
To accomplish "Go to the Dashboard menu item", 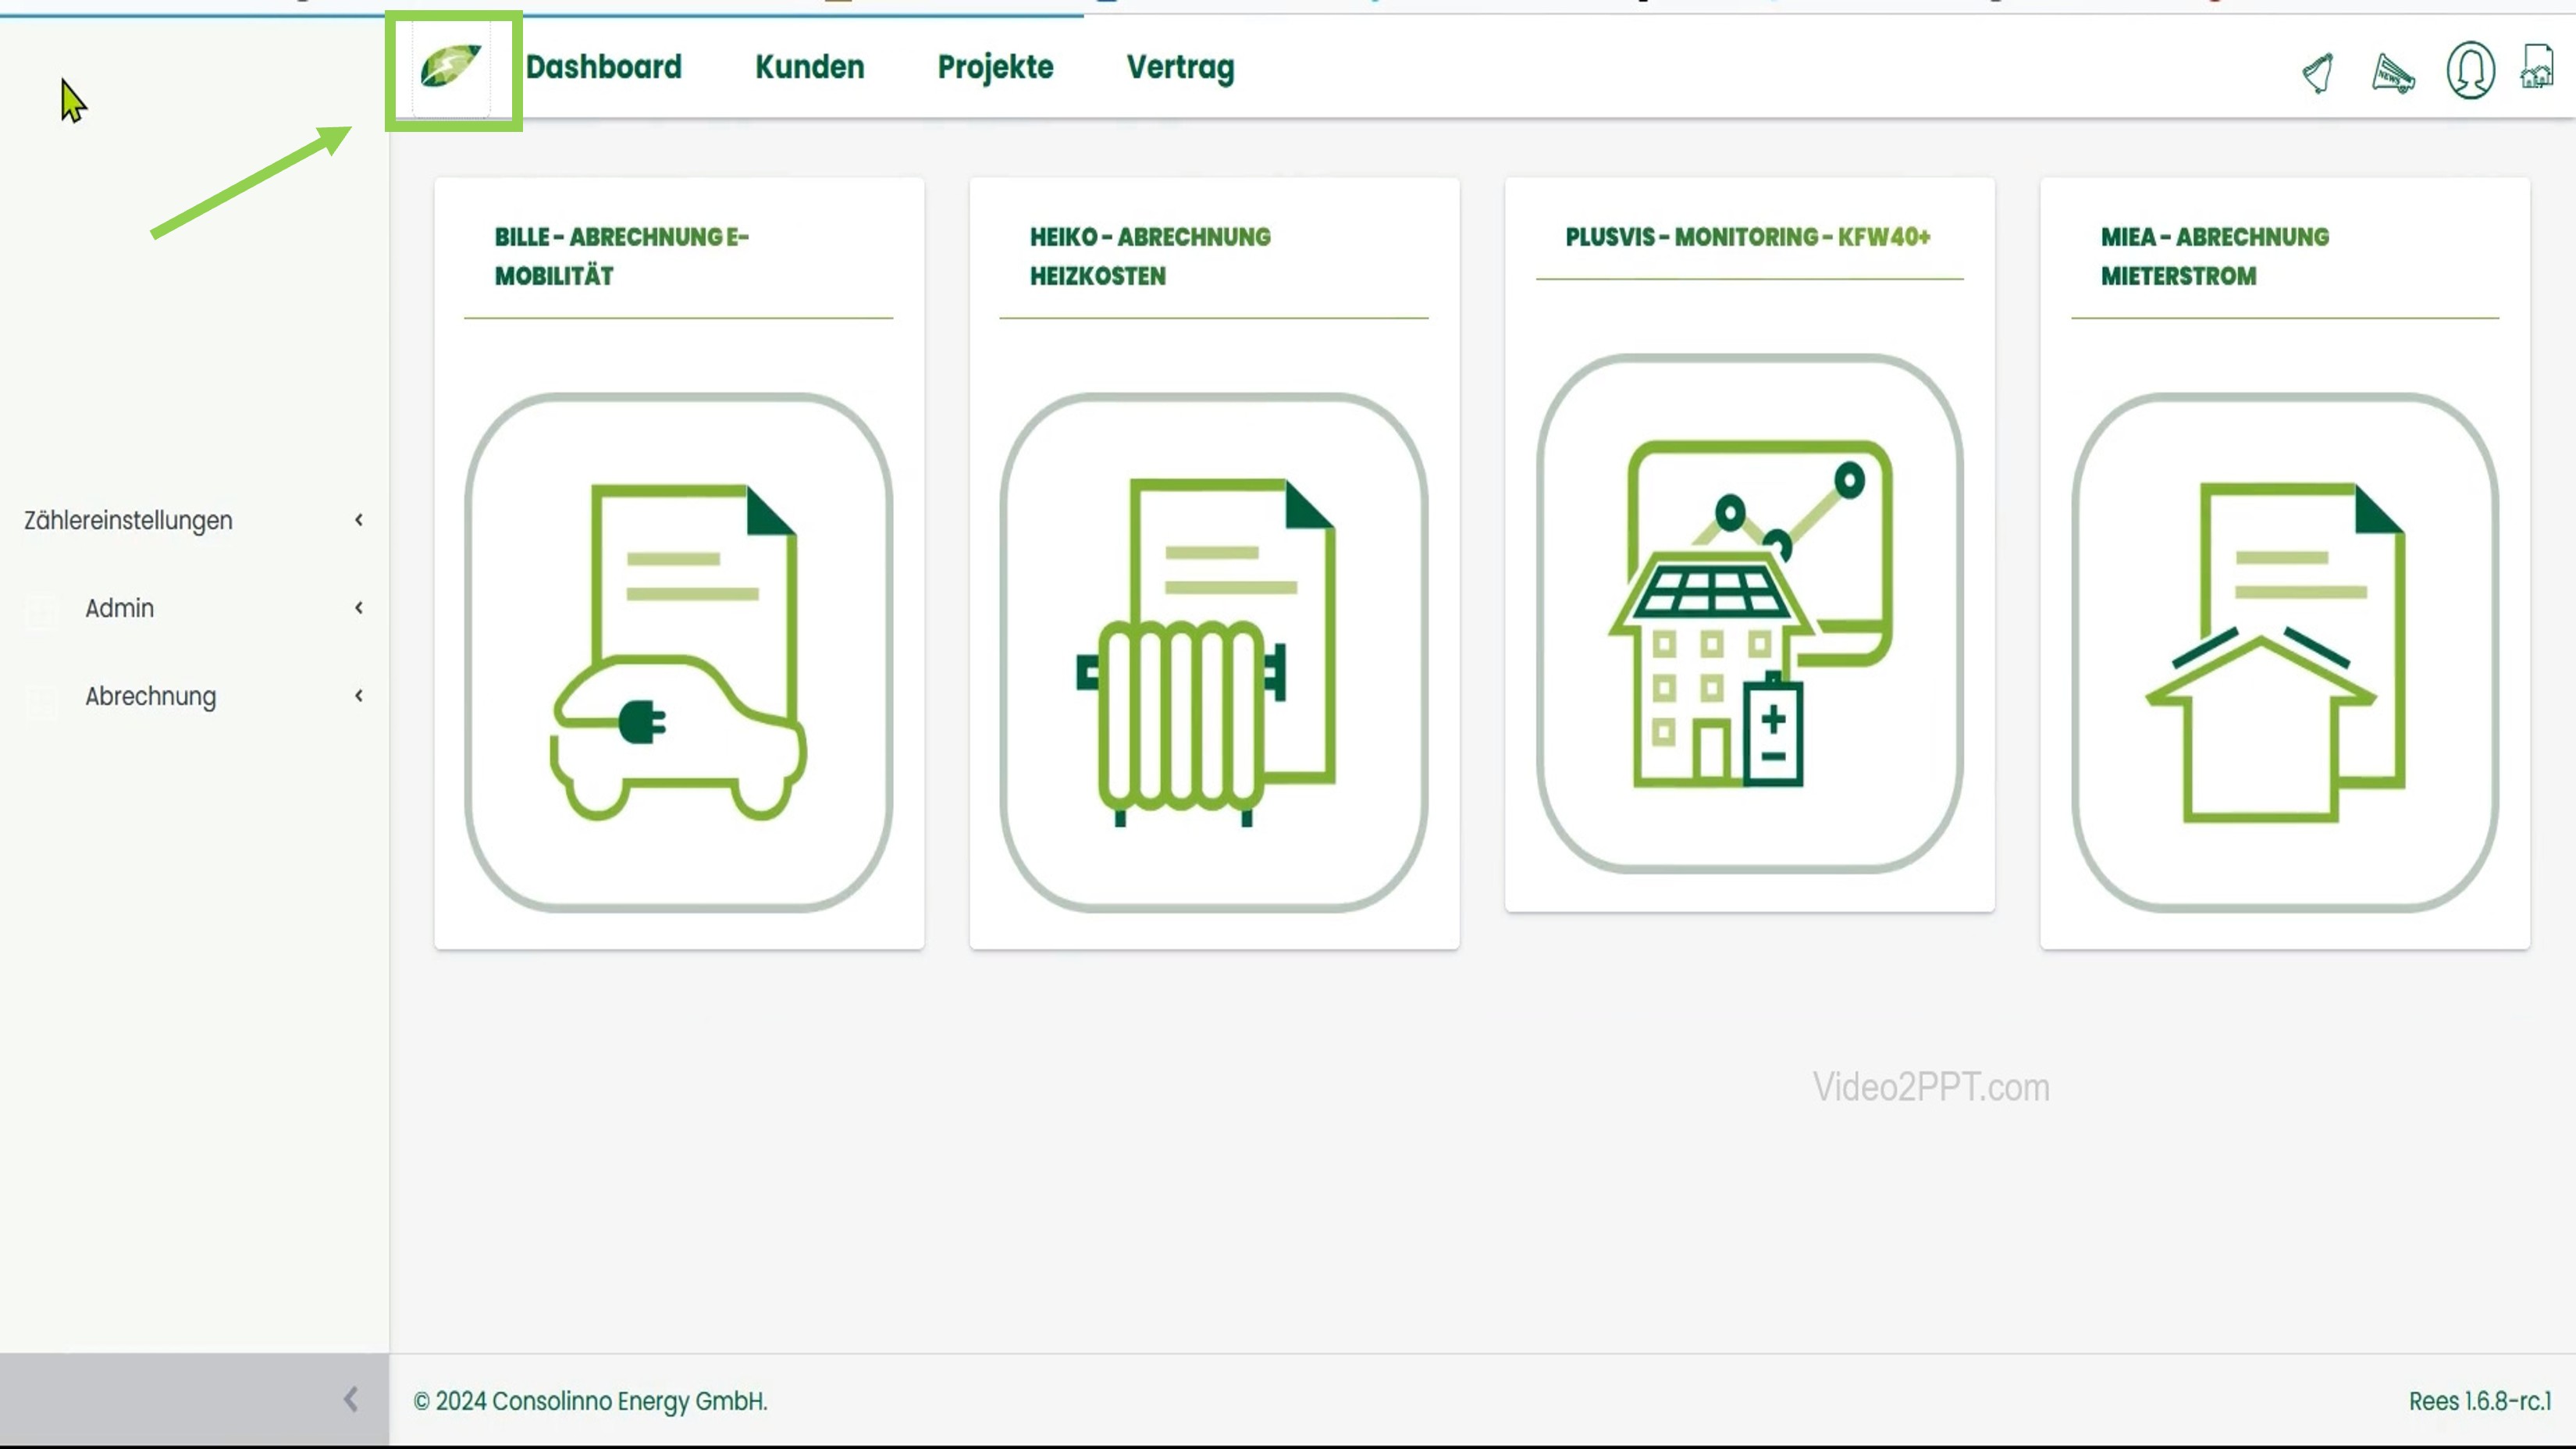I will (603, 67).
